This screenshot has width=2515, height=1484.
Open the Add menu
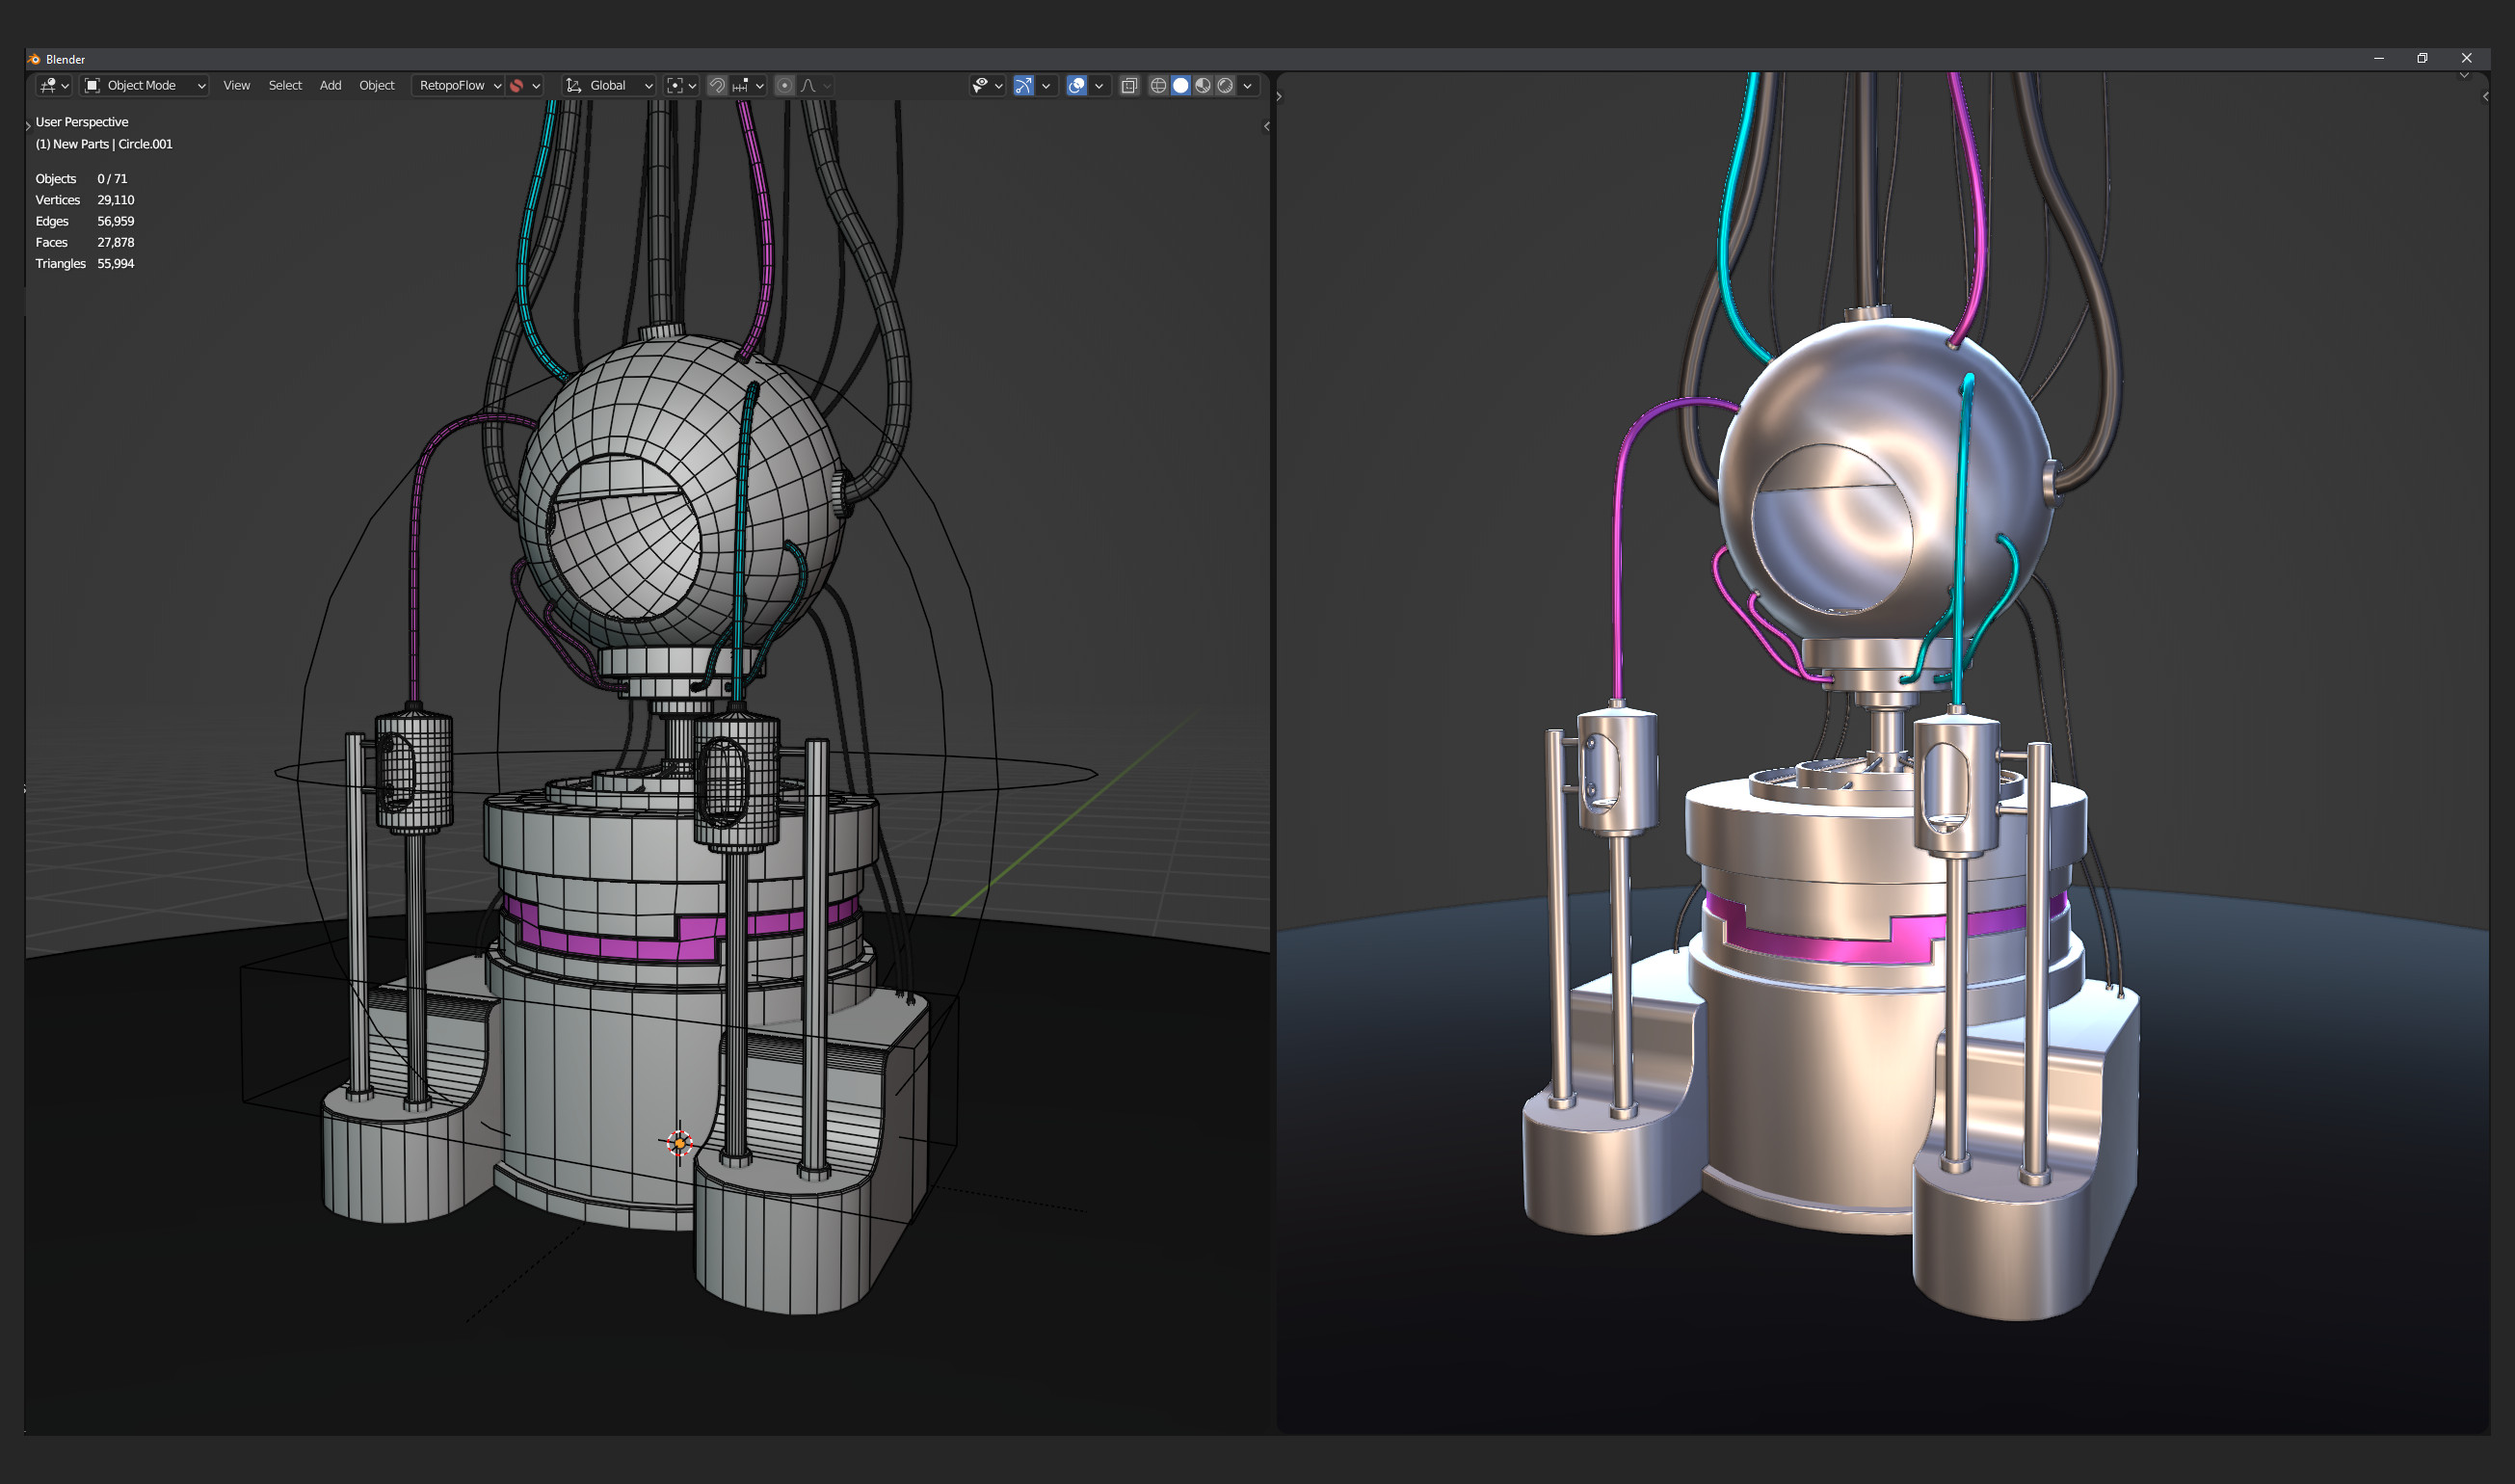click(x=330, y=86)
